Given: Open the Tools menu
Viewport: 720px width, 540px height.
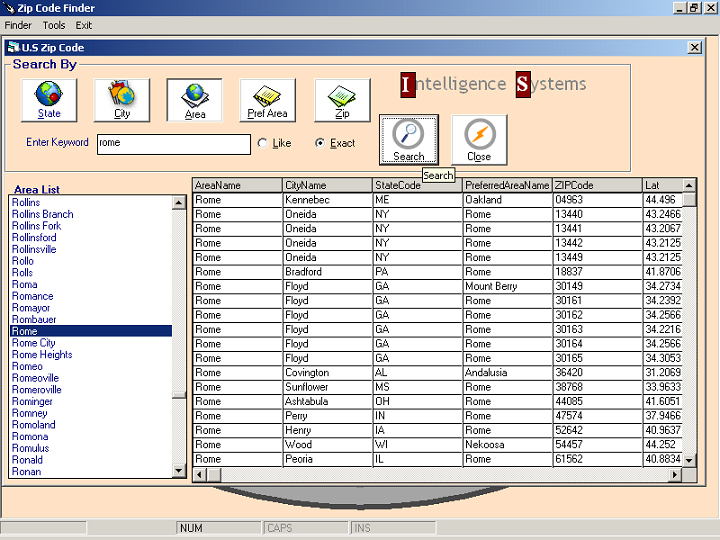Looking at the screenshot, I should click(x=54, y=25).
